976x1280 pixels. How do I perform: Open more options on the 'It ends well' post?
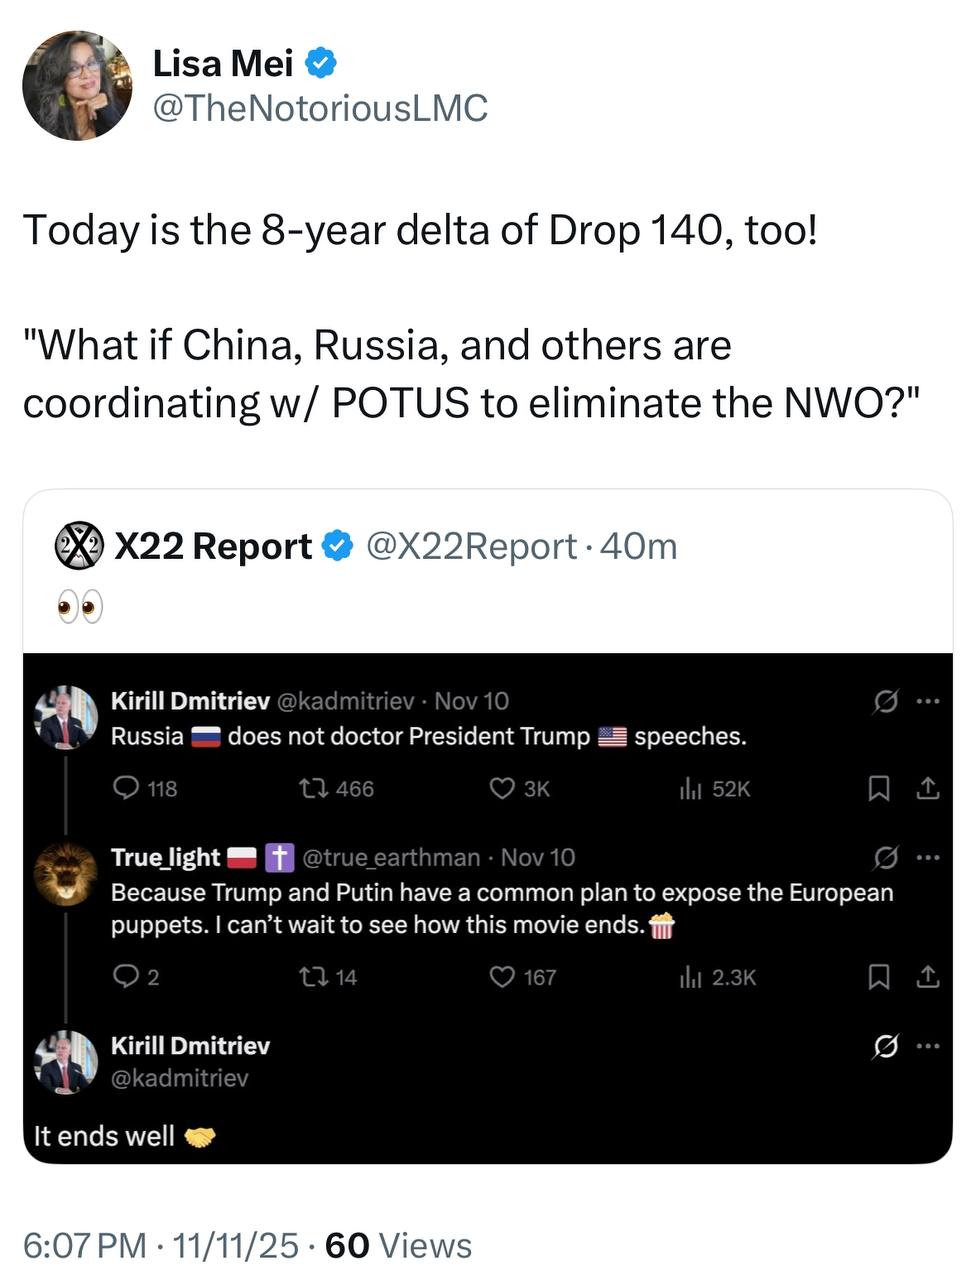click(928, 1046)
